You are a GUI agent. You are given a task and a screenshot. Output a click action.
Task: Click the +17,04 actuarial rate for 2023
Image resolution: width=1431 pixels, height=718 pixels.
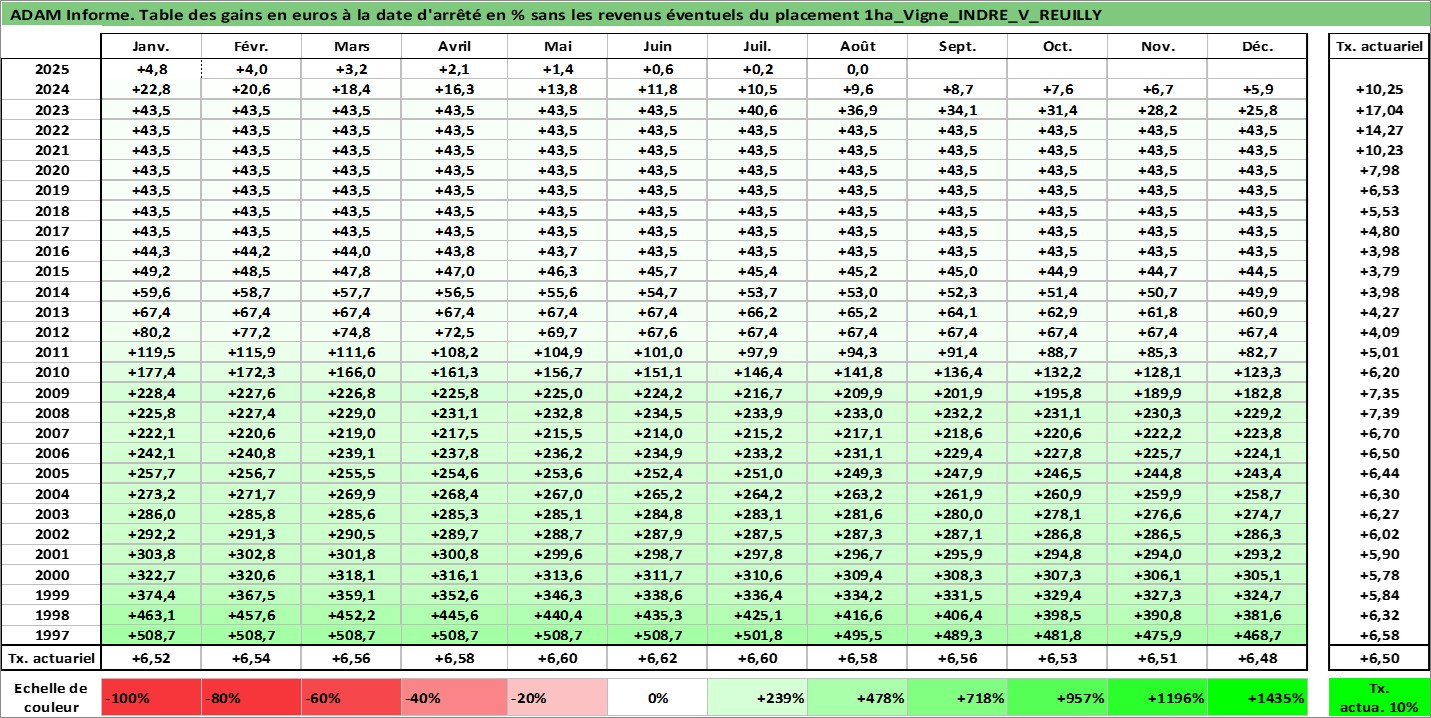[x=1379, y=110]
